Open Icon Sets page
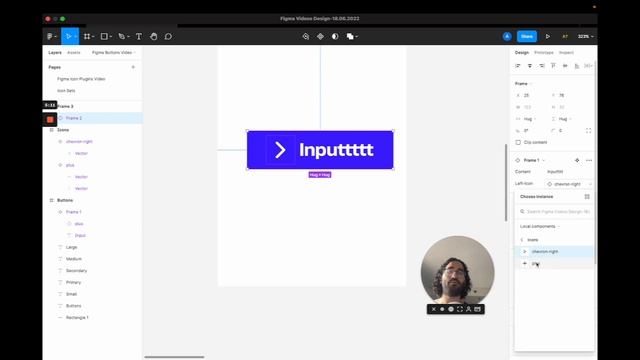The height and width of the screenshot is (360, 640). click(66, 91)
